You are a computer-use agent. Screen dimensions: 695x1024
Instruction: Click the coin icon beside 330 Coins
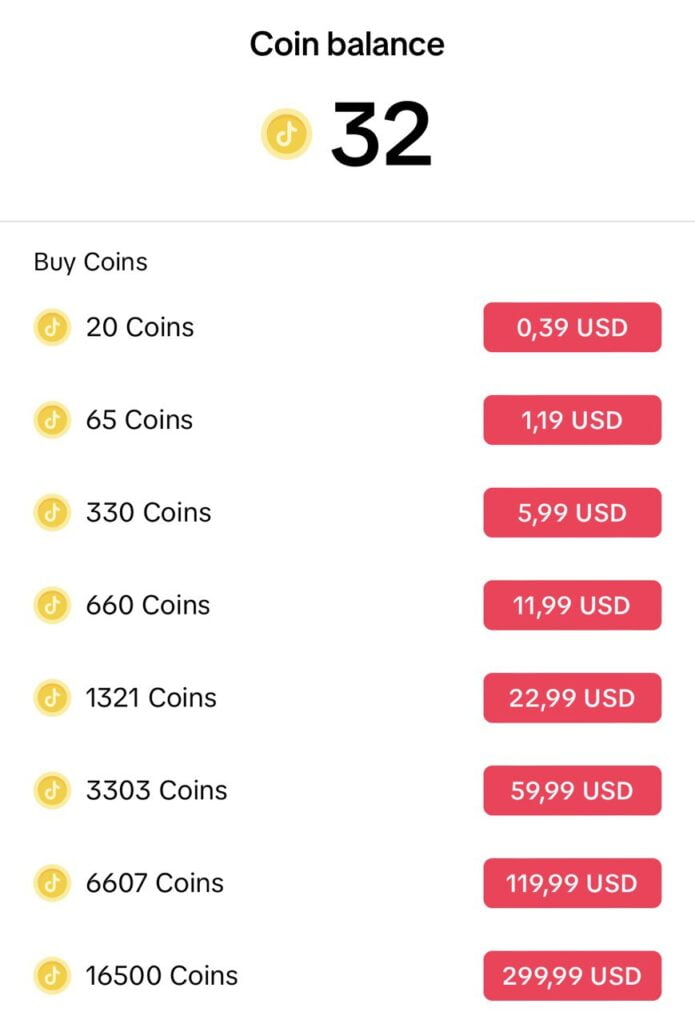pos(52,513)
